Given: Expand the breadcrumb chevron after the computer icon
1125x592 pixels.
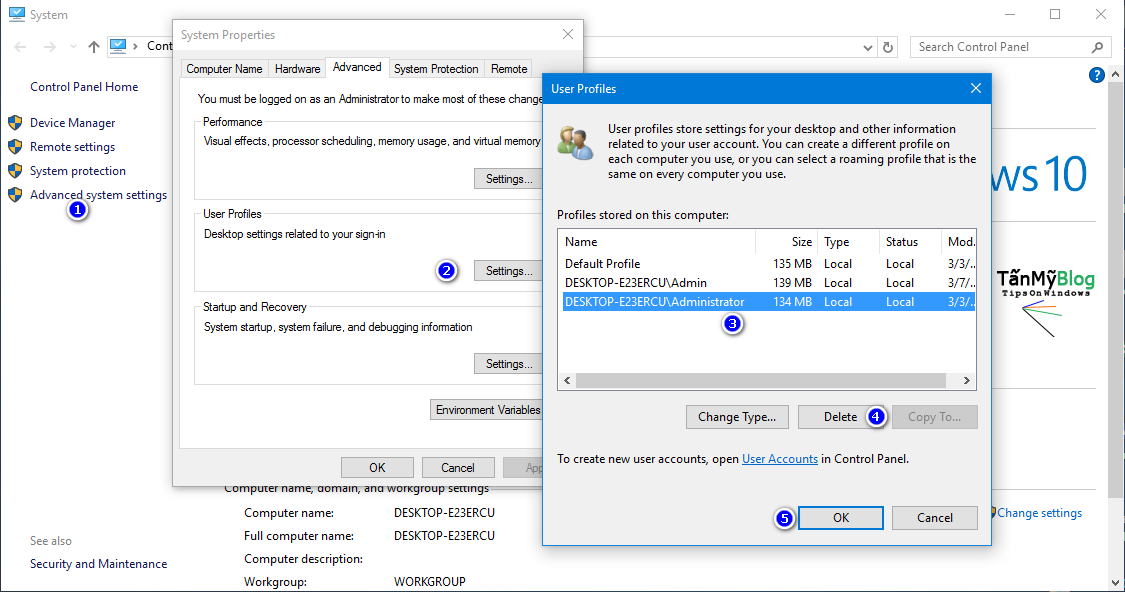Looking at the screenshot, I should pyautogui.click(x=134, y=45).
